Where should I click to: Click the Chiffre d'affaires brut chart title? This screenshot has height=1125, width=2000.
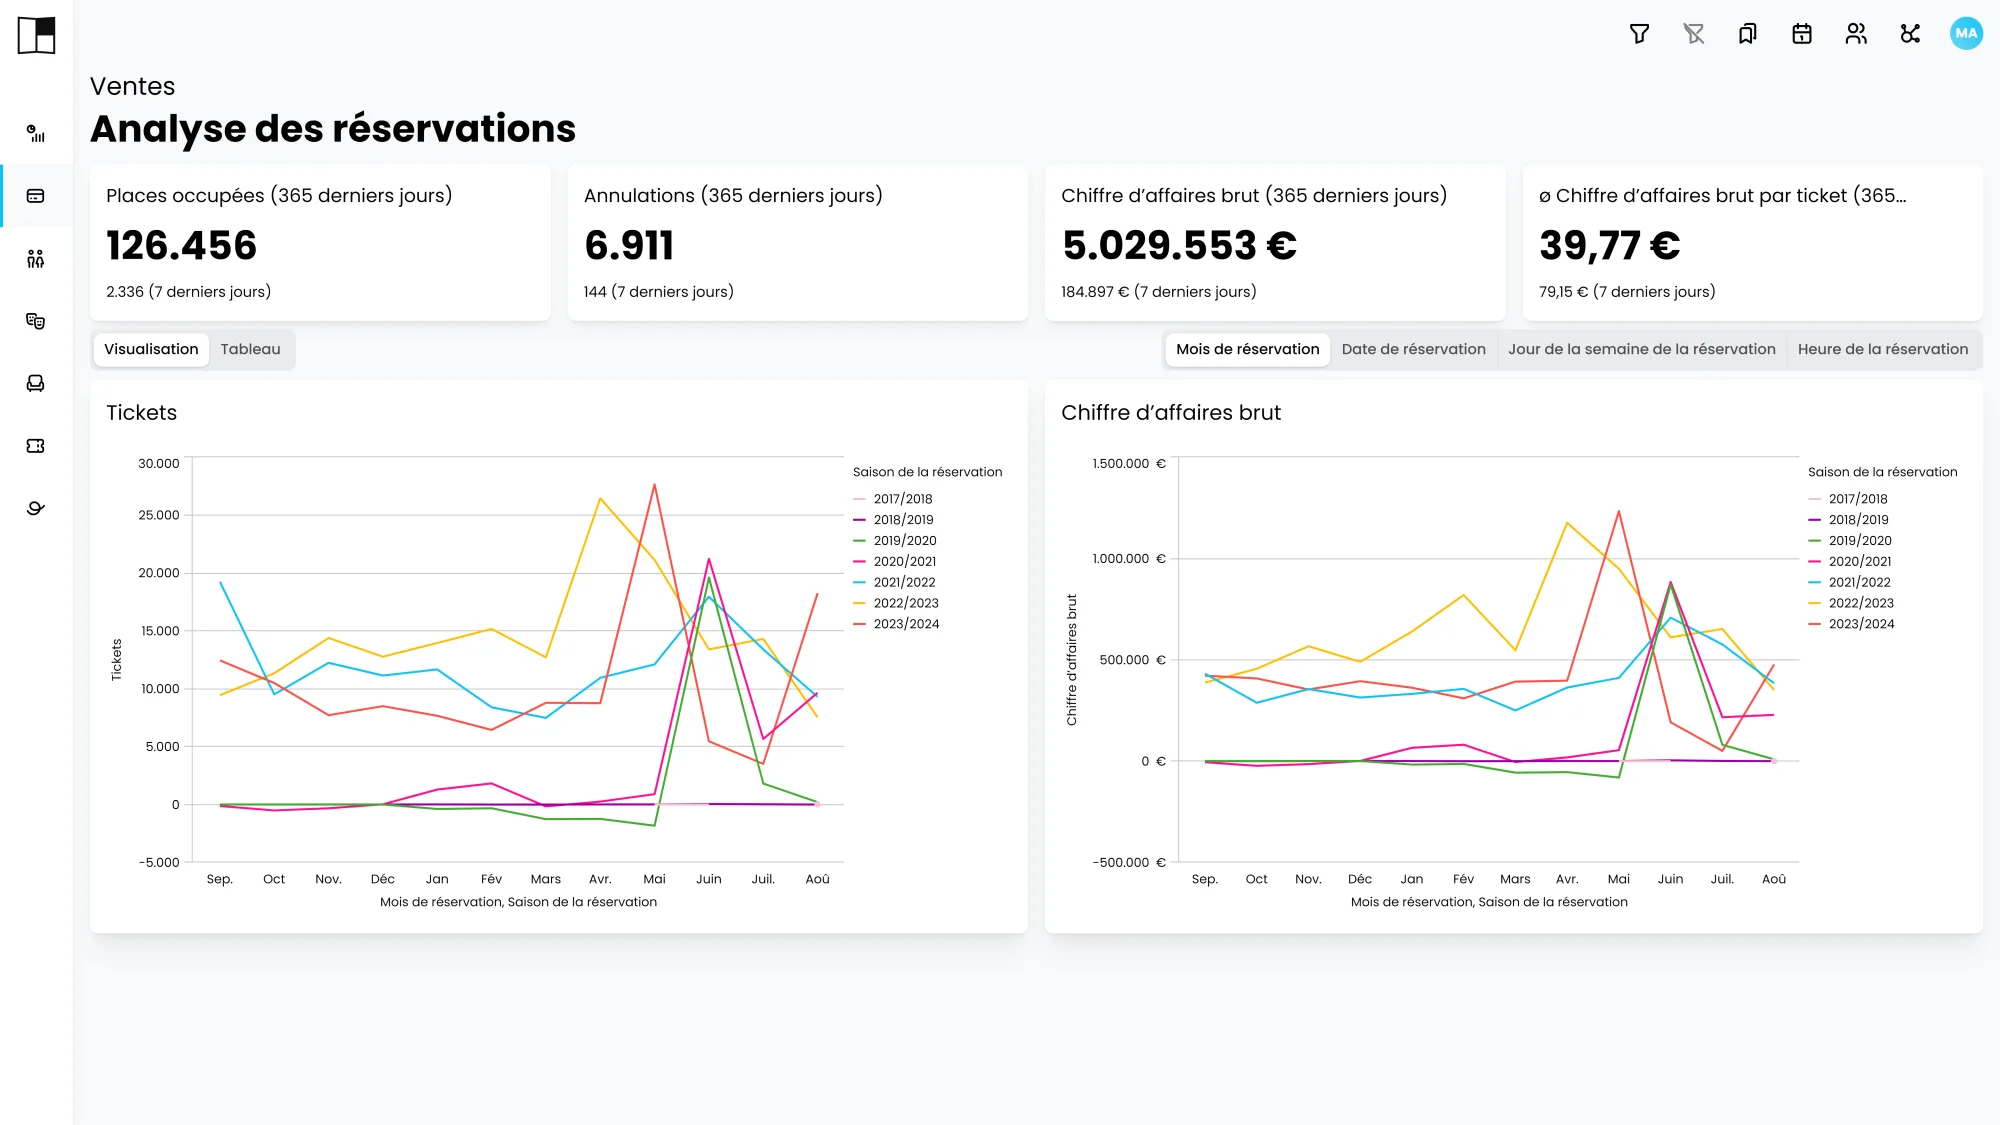tap(1170, 413)
